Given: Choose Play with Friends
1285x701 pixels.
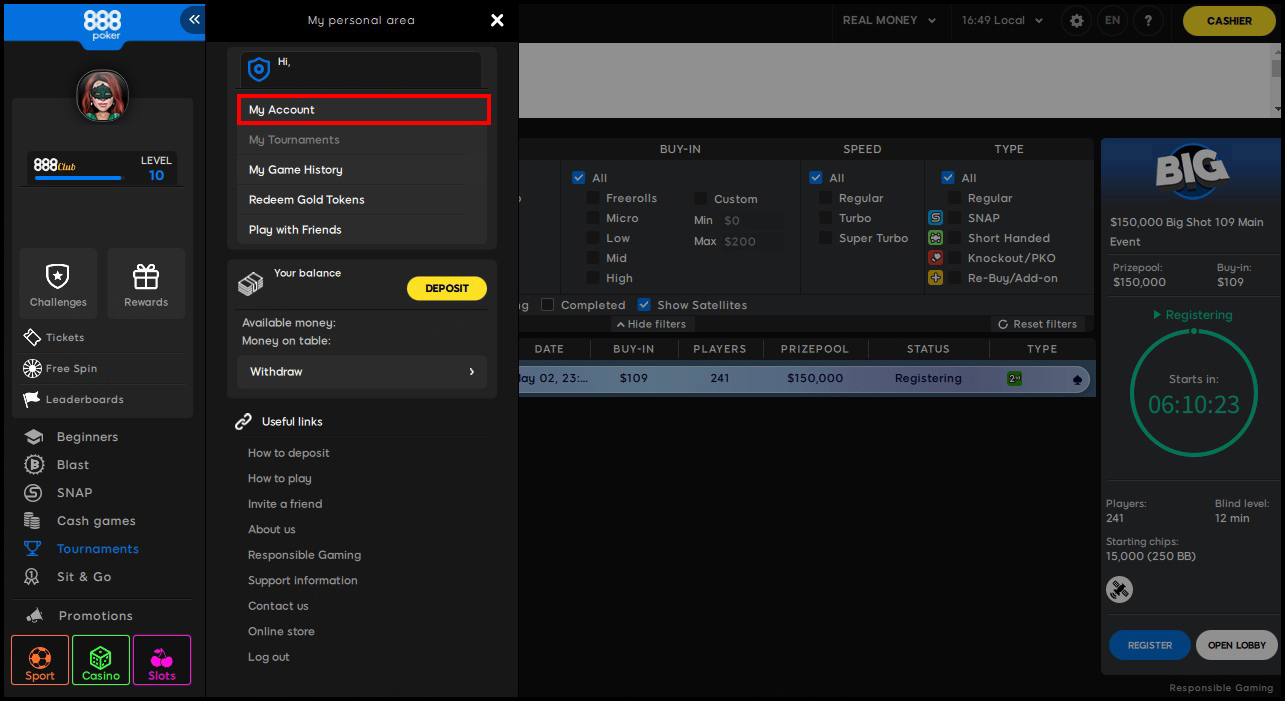Looking at the screenshot, I should pyautogui.click(x=362, y=230).
